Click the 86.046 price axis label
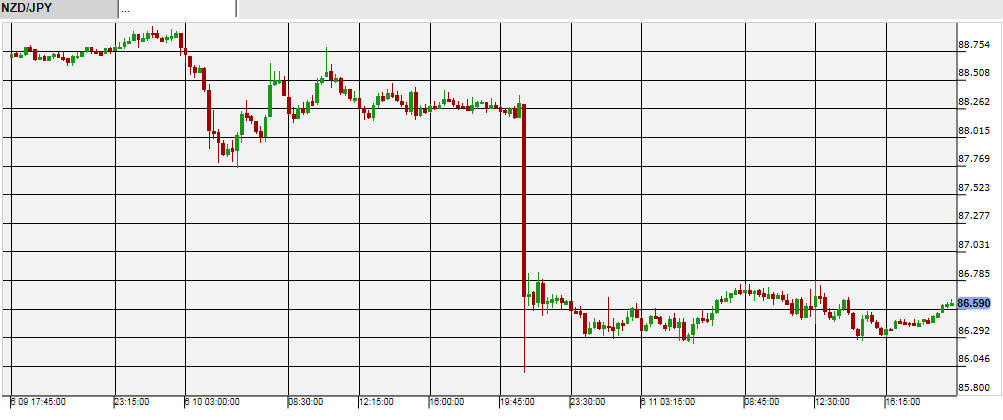This screenshot has height=420, width=1003. 974,359
